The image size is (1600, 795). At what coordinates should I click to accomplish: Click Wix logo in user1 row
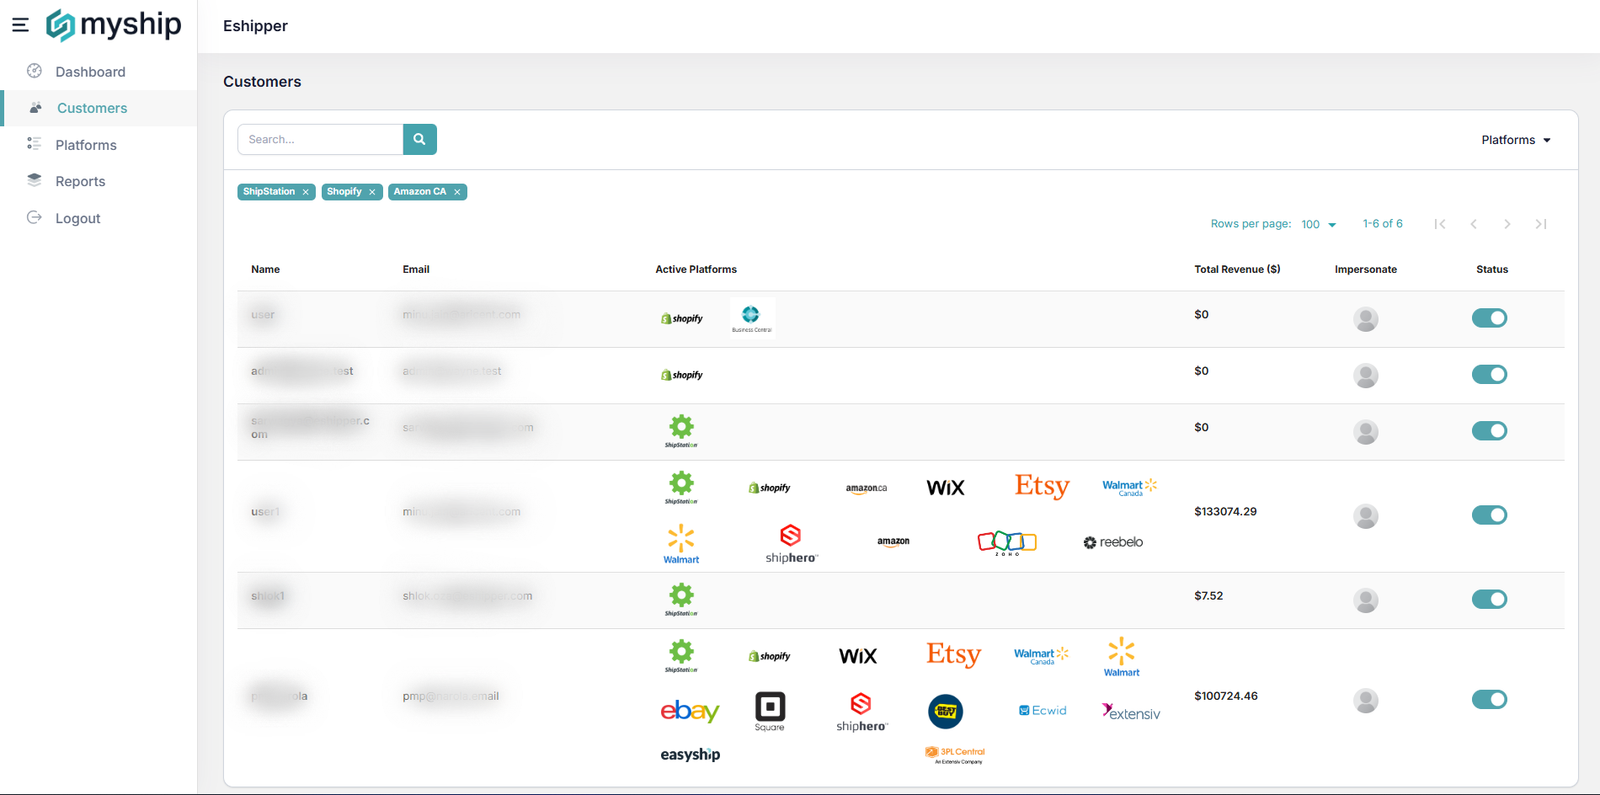point(945,488)
